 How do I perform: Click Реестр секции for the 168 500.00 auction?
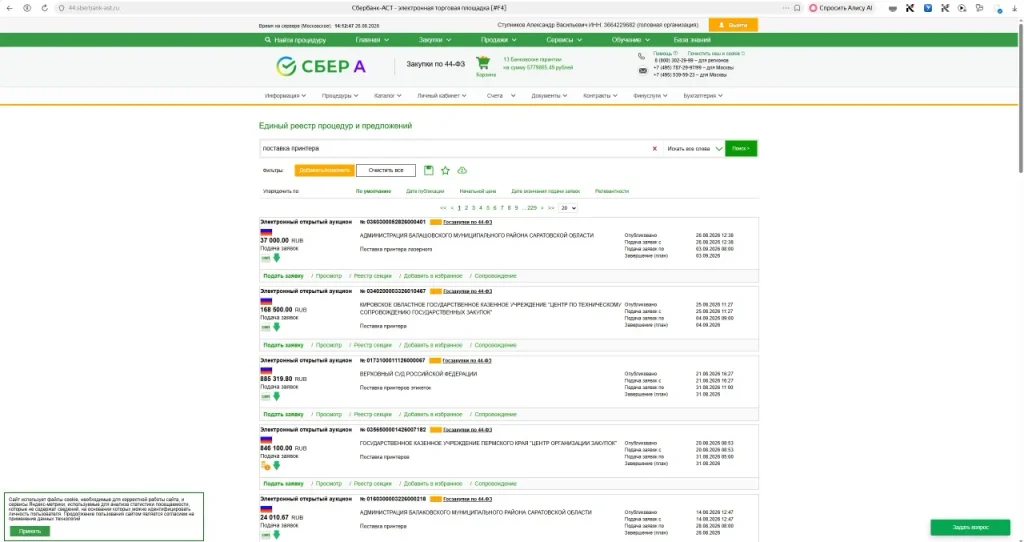pyautogui.click(x=372, y=345)
